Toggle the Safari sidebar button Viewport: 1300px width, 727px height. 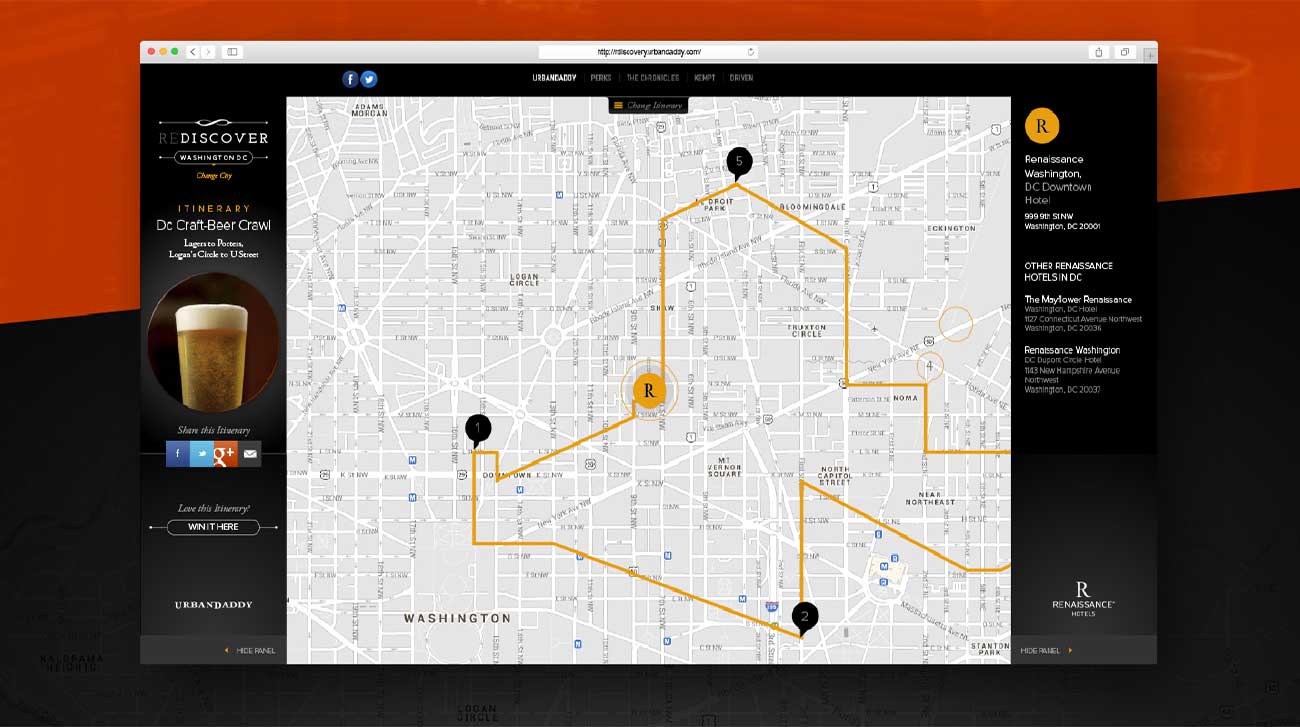coord(231,52)
